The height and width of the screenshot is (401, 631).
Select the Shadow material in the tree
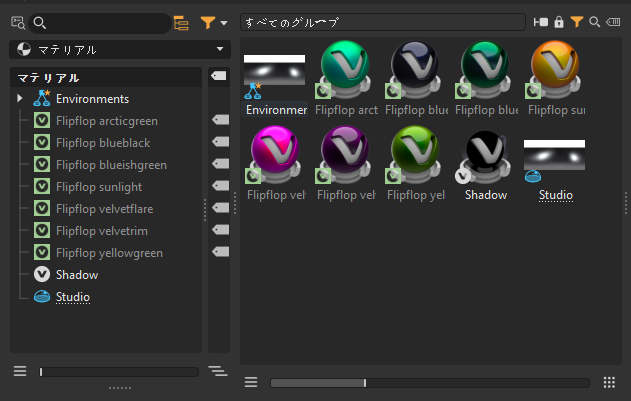click(x=77, y=275)
